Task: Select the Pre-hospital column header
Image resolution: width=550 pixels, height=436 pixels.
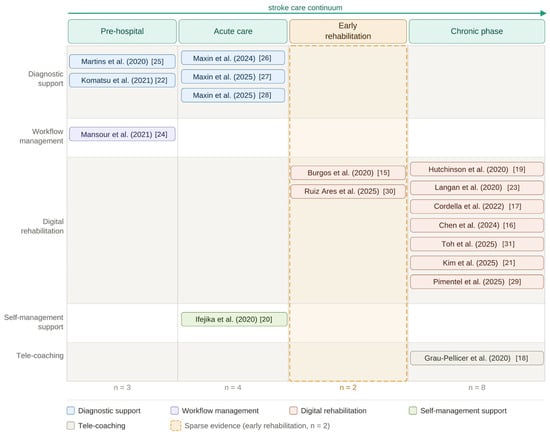Action: click(x=122, y=31)
